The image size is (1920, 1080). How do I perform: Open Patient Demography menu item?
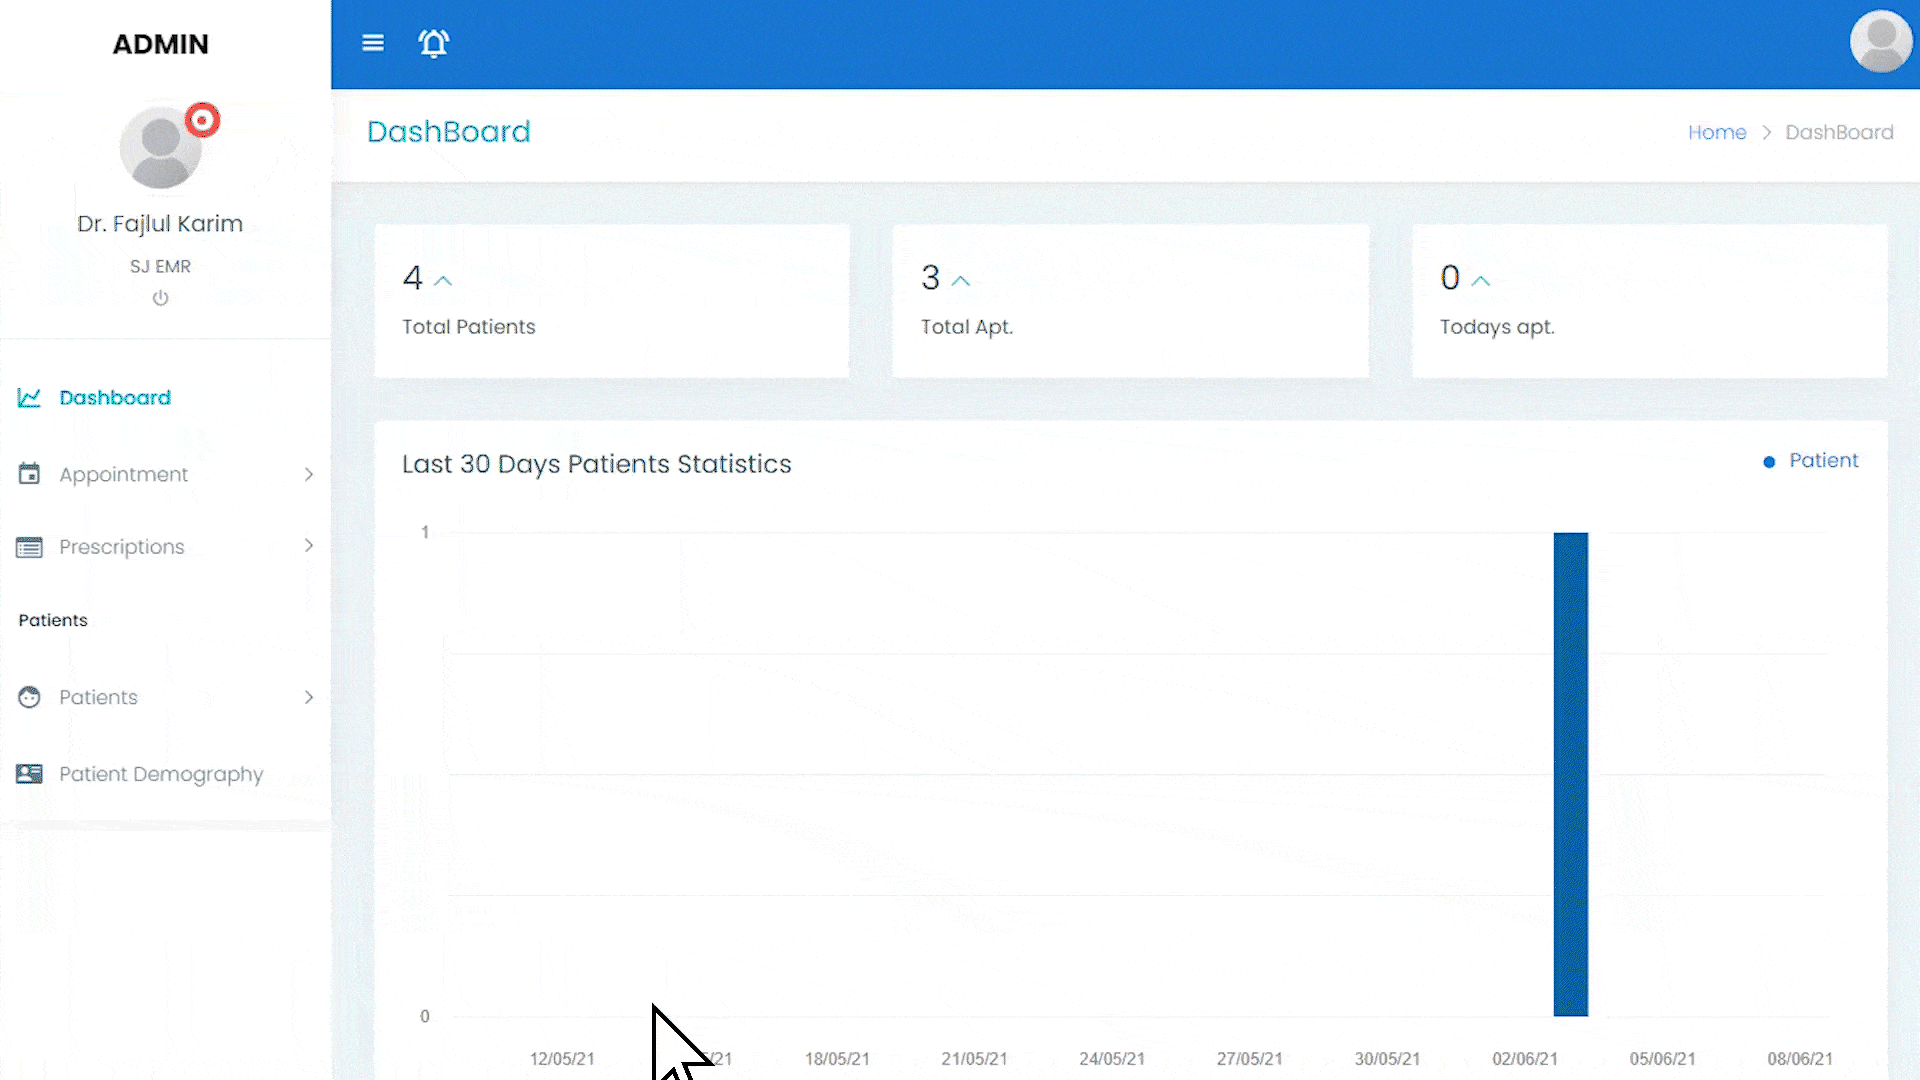(161, 774)
